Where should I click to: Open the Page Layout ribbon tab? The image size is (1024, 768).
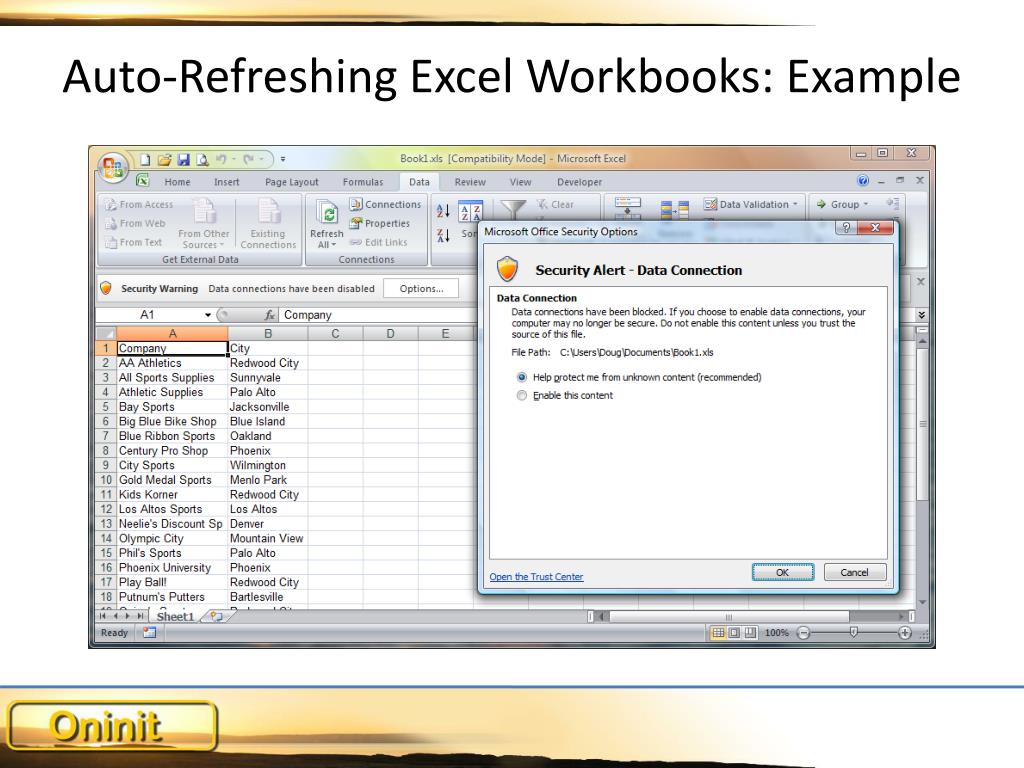pos(292,182)
